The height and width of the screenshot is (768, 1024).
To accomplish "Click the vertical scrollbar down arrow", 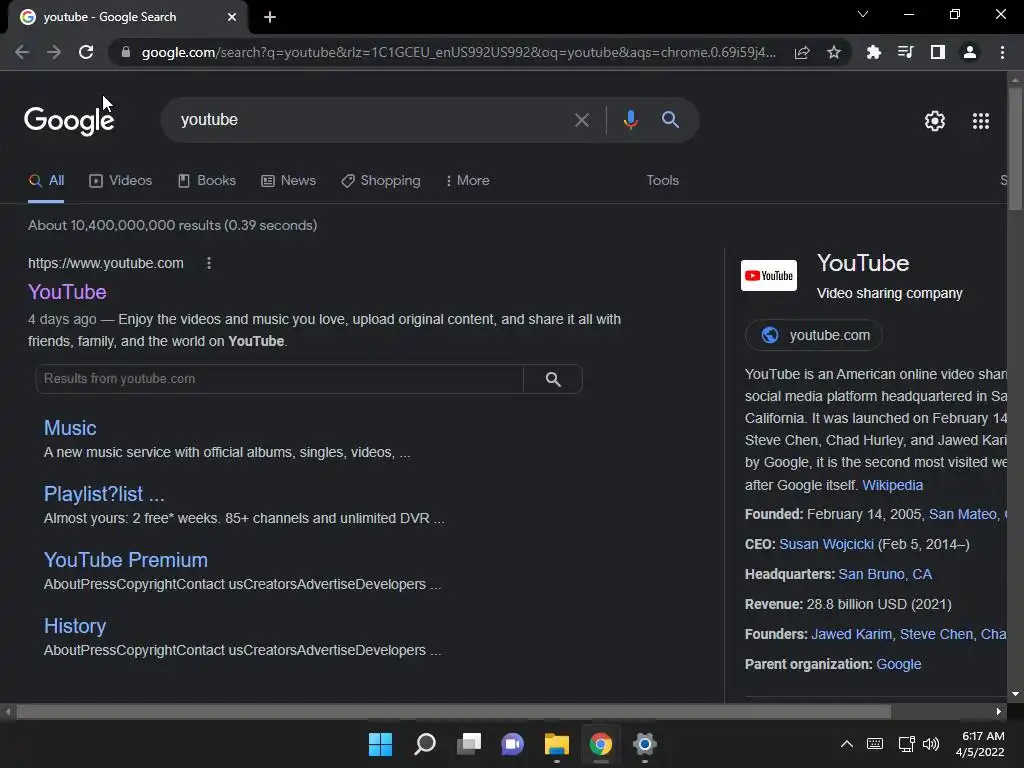I will [x=1015, y=694].
